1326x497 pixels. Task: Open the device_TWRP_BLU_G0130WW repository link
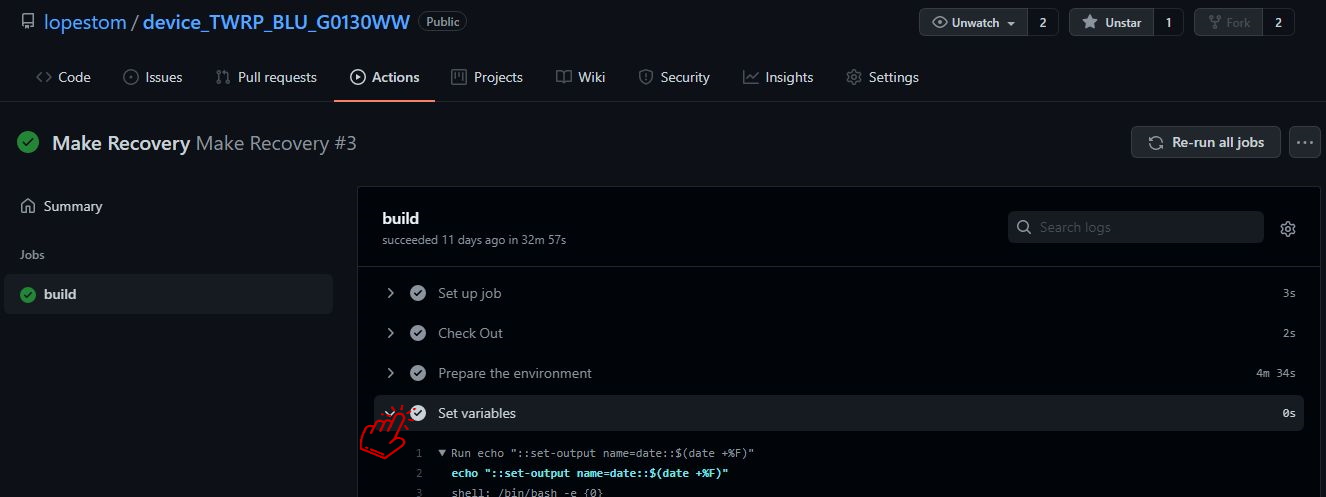point(276,21)
